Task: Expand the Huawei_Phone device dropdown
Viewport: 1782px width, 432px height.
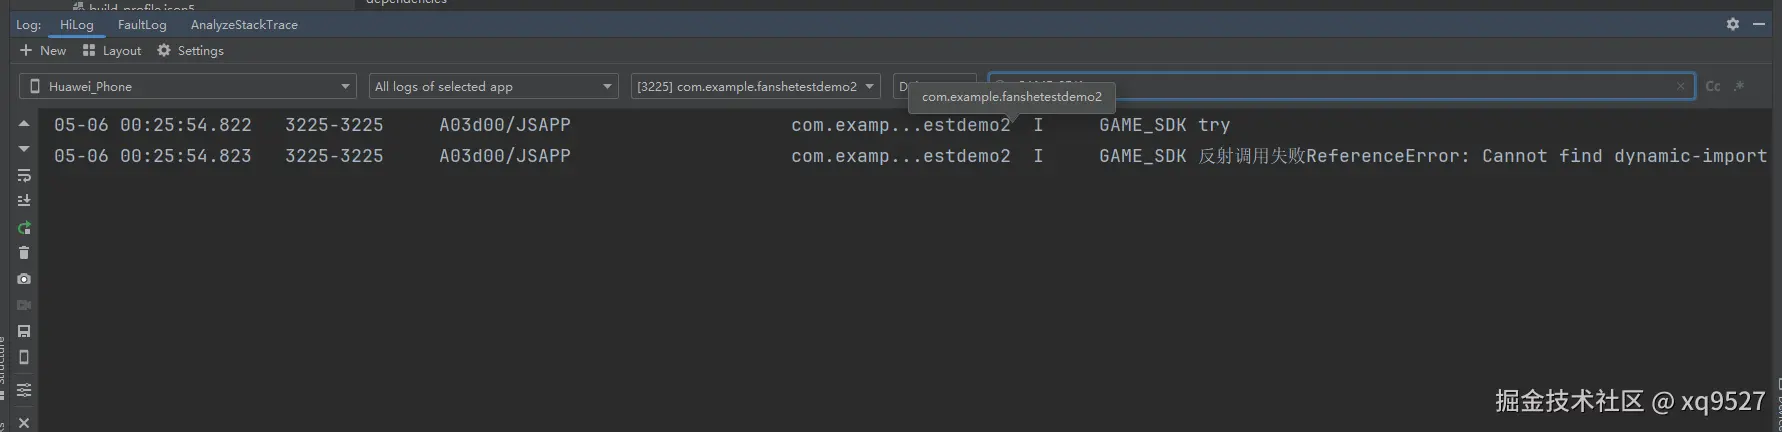Action: click(188, 87)
